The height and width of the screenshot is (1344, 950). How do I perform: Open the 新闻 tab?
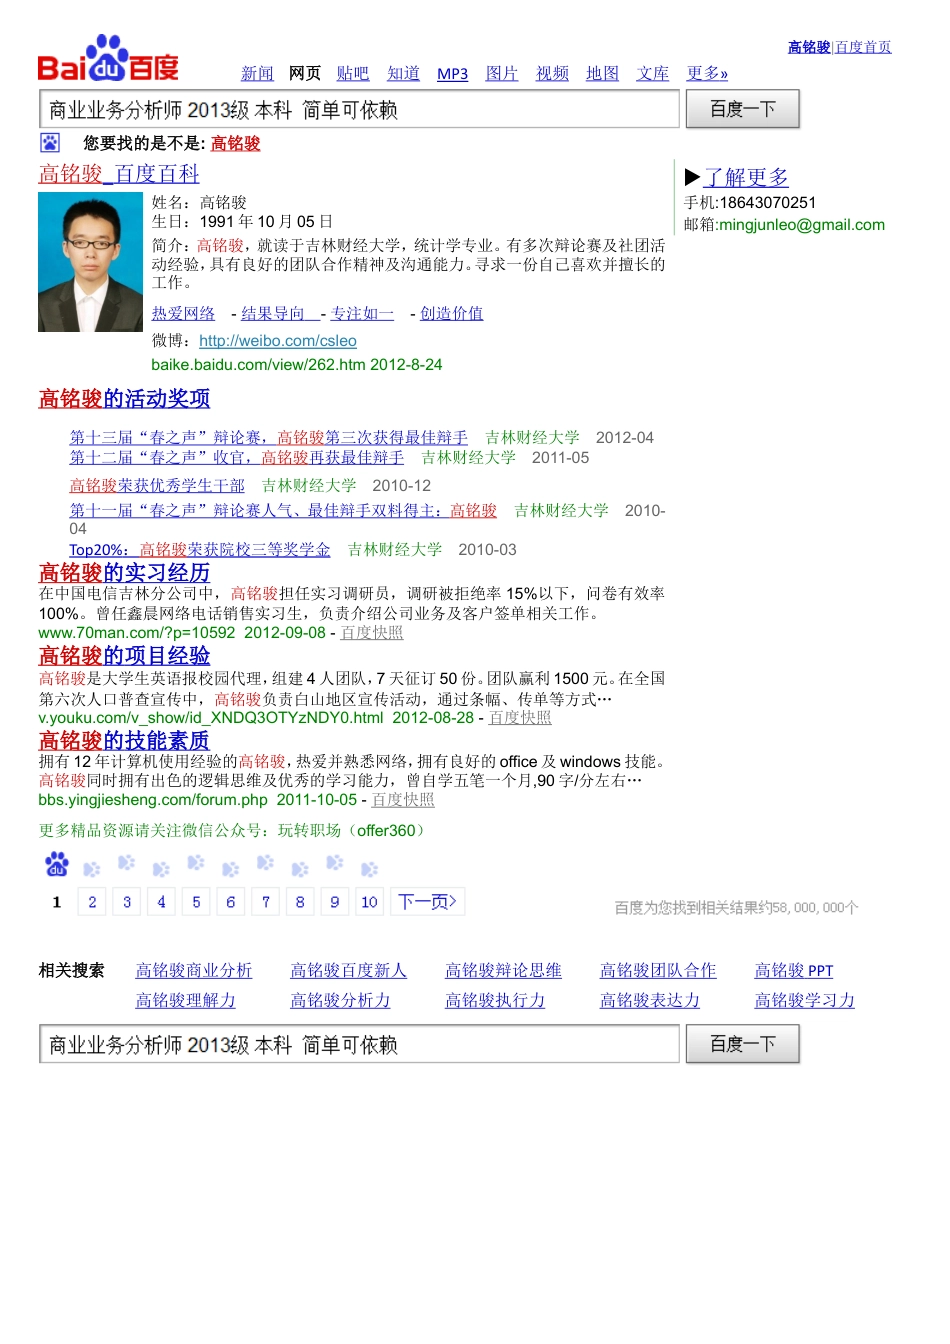(257, 73)
